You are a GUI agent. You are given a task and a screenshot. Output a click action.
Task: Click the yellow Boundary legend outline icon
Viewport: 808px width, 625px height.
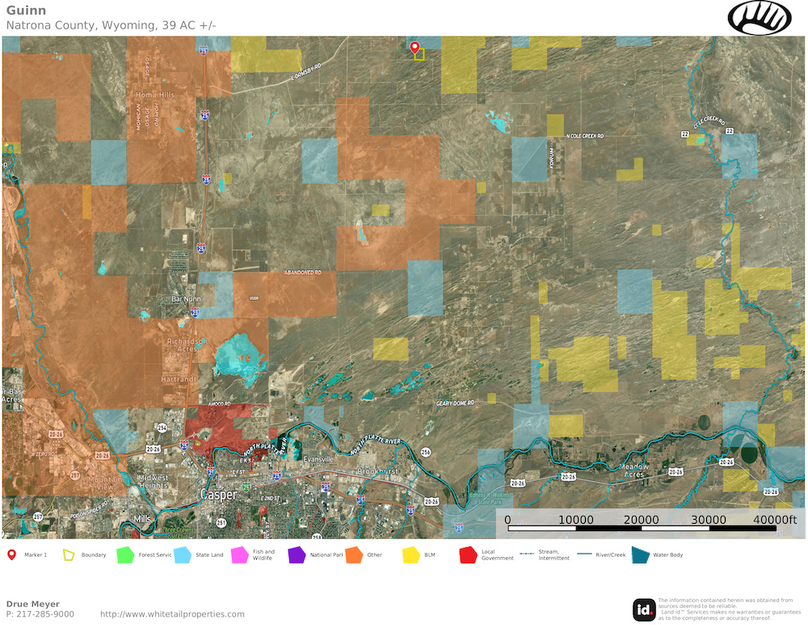[69, 554]
